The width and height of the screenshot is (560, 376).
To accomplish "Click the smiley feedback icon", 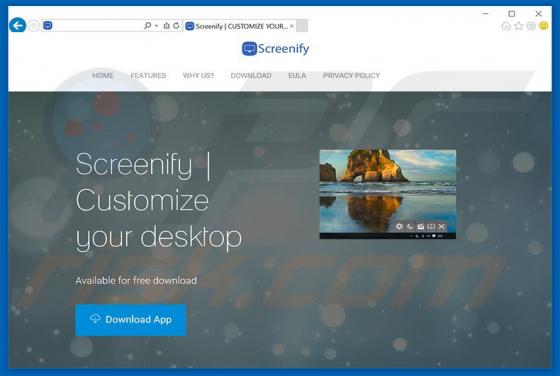I will point(544,26).
